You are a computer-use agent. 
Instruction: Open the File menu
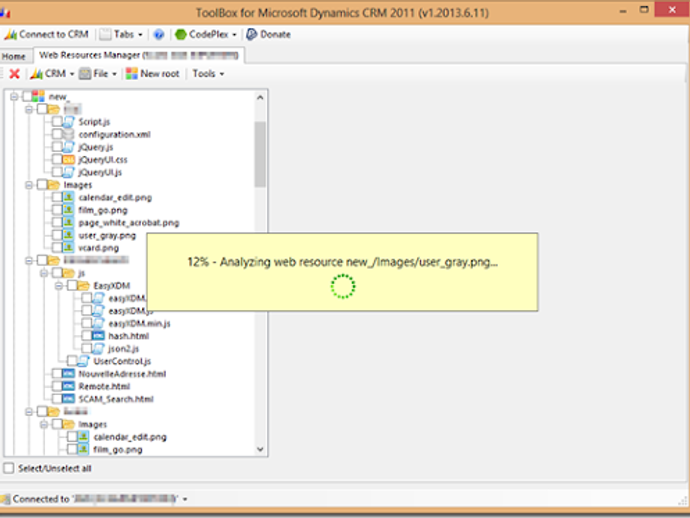click(98, 73)
